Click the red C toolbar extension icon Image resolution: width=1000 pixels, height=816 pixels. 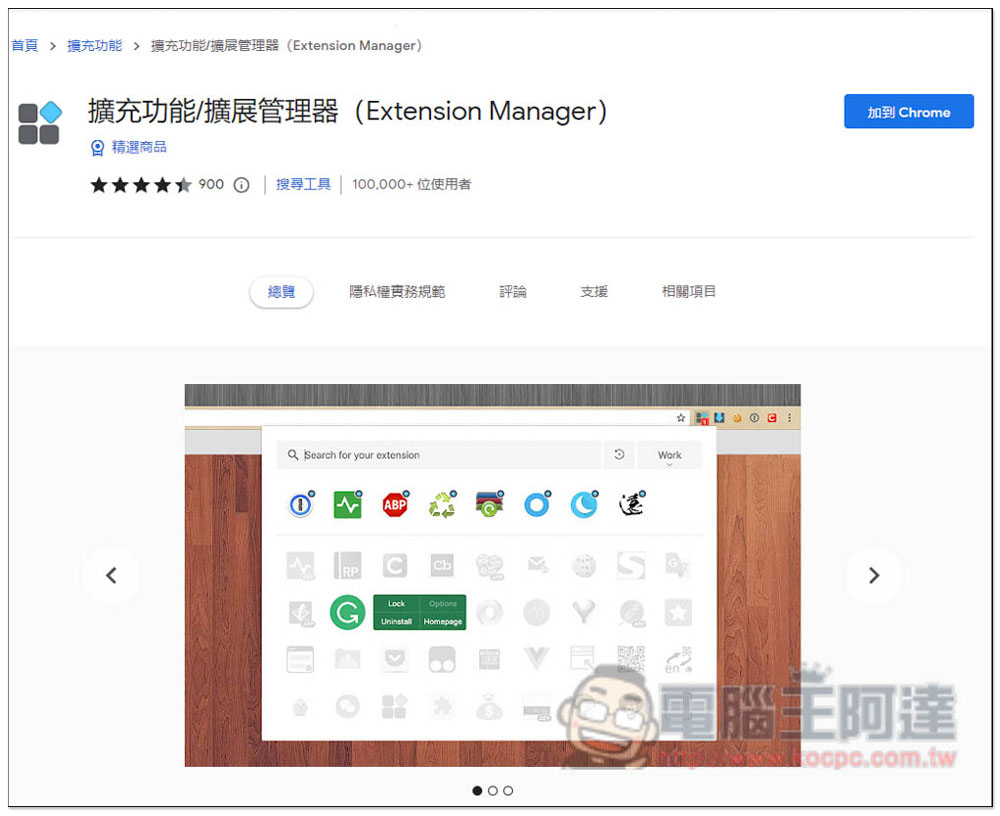tap(772, 418)
